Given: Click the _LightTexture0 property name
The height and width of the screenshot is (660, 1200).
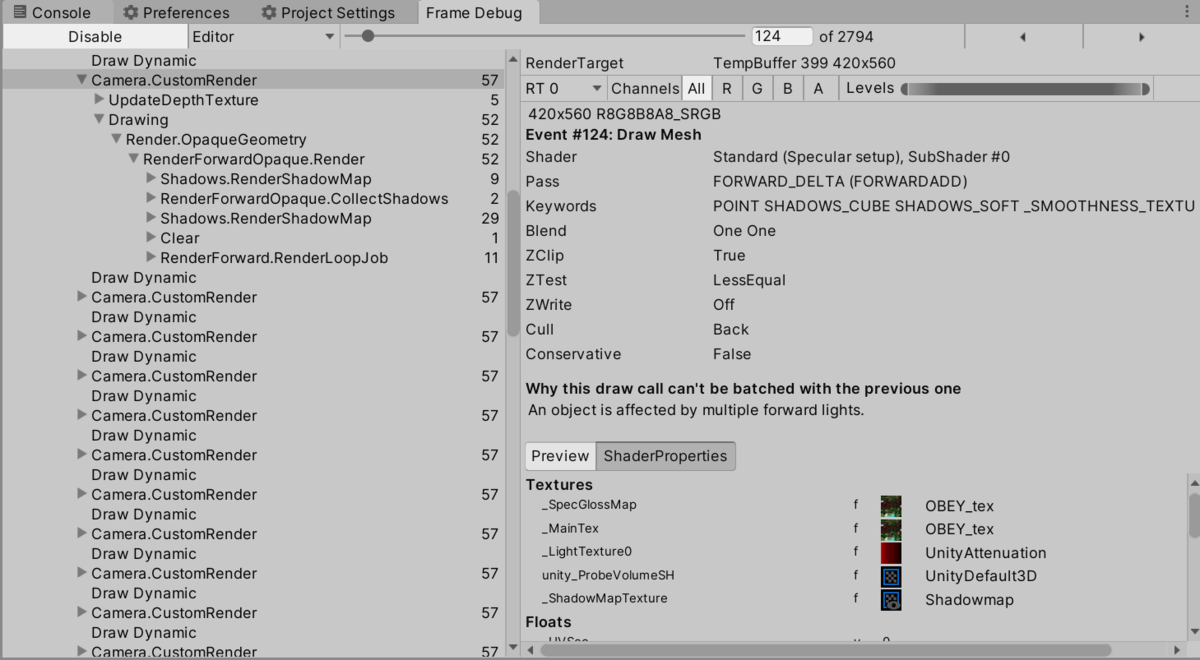Looking at the screenshot, I should tap(586, 552).
